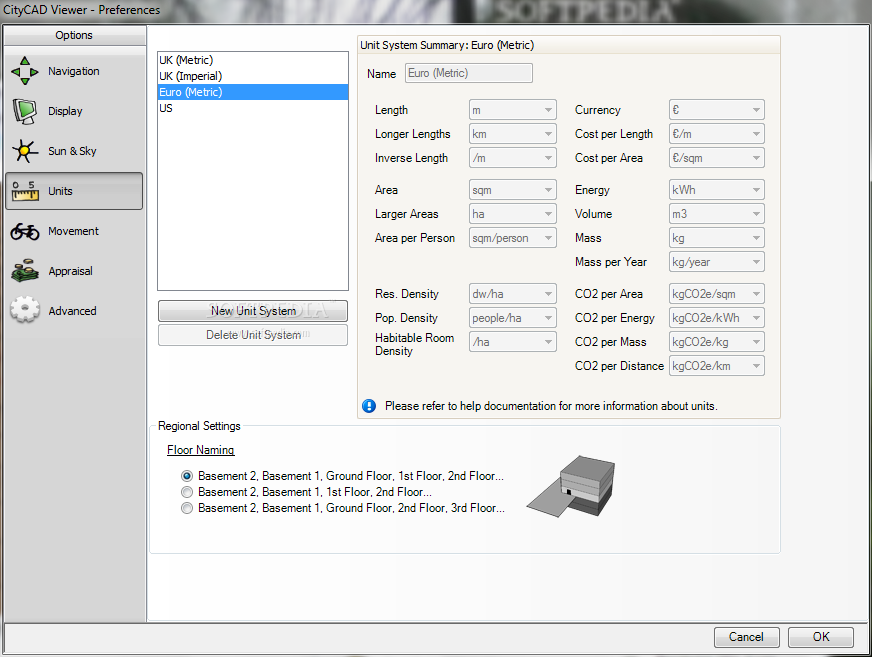Screen dimensions: 872x657
Task: Confirm preferences with the OK button
Action: click(821, 637)
